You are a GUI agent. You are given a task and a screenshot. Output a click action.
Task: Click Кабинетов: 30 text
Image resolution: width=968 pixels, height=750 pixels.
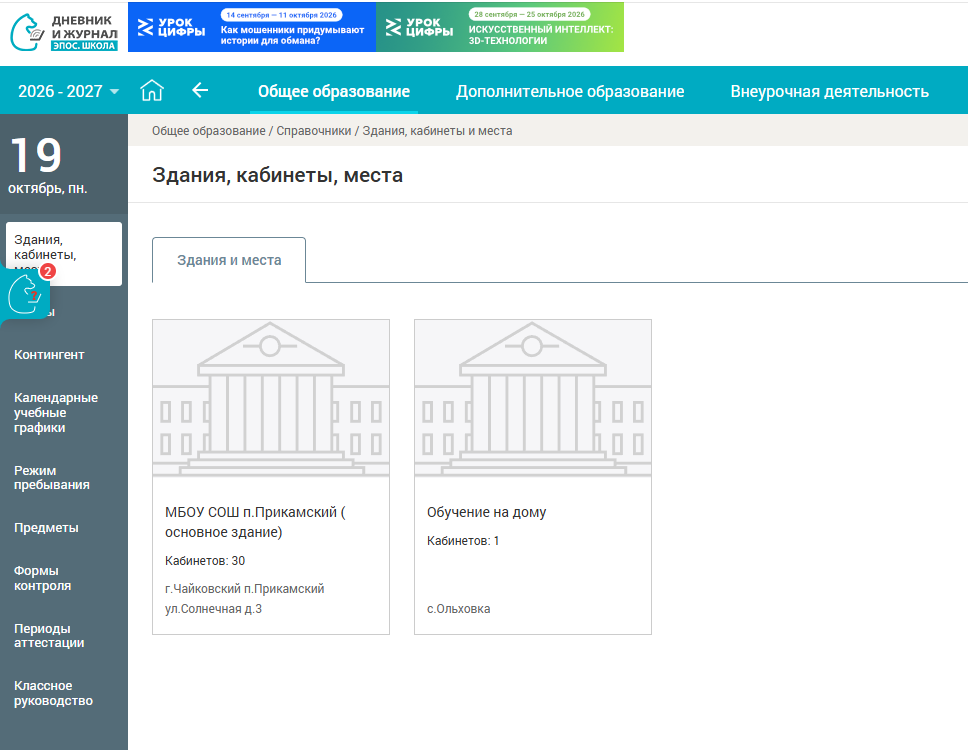(x=205, y=560)
